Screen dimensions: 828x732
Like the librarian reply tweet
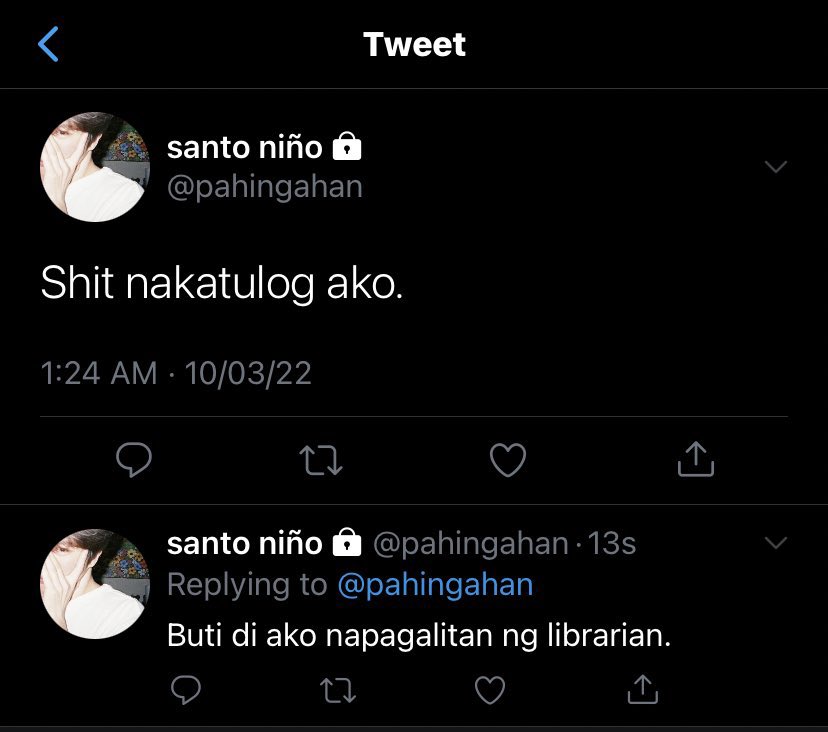tap(490, 690)
